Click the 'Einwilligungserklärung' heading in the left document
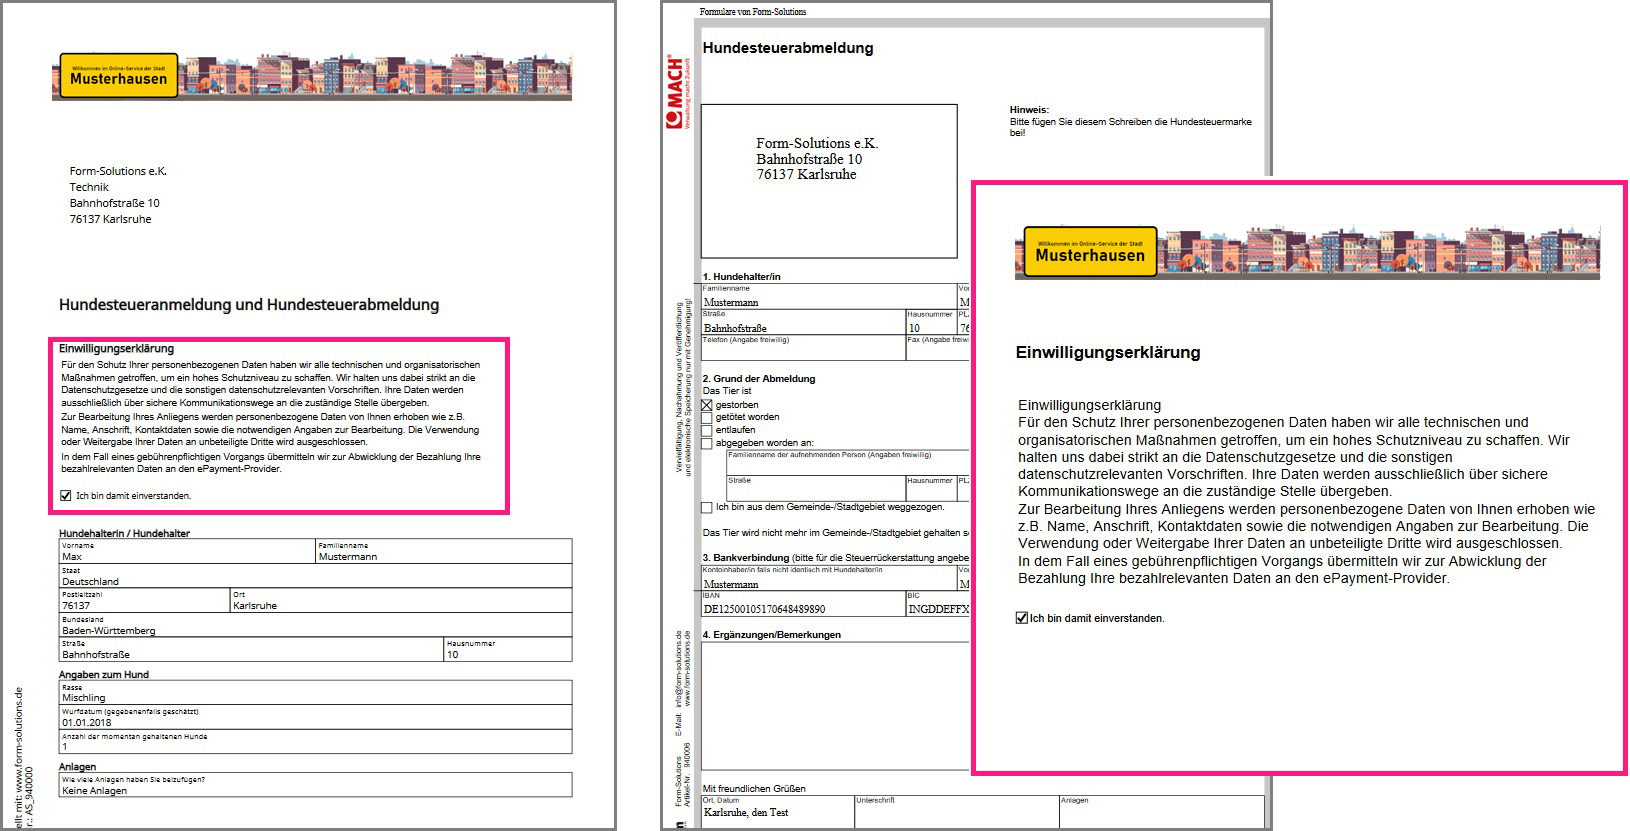Image resolution: width=1630 pixels, height=831 pixels. 116,348
